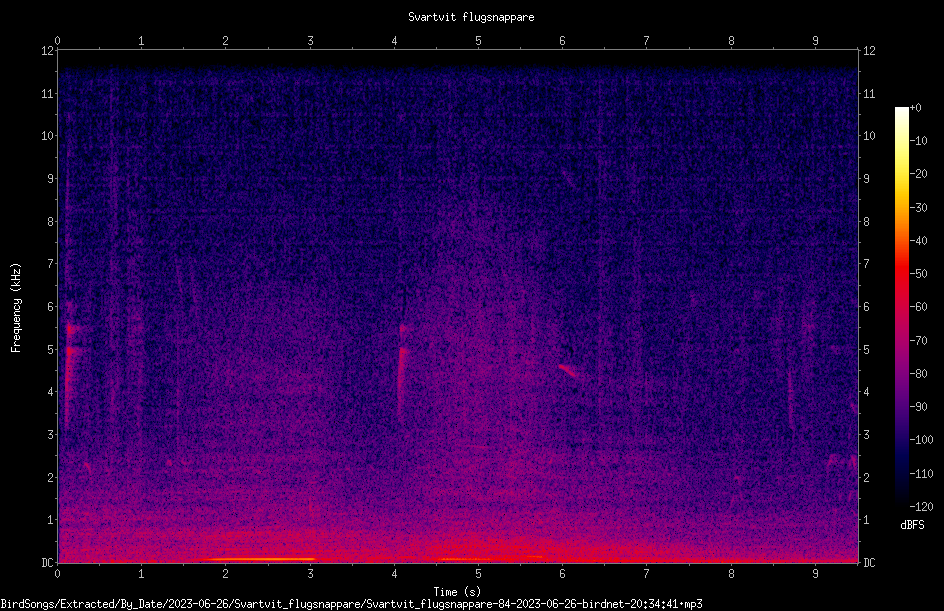Click the "dBFS" label under the color scale
The image size is (944, 611).
coord(912,525)
